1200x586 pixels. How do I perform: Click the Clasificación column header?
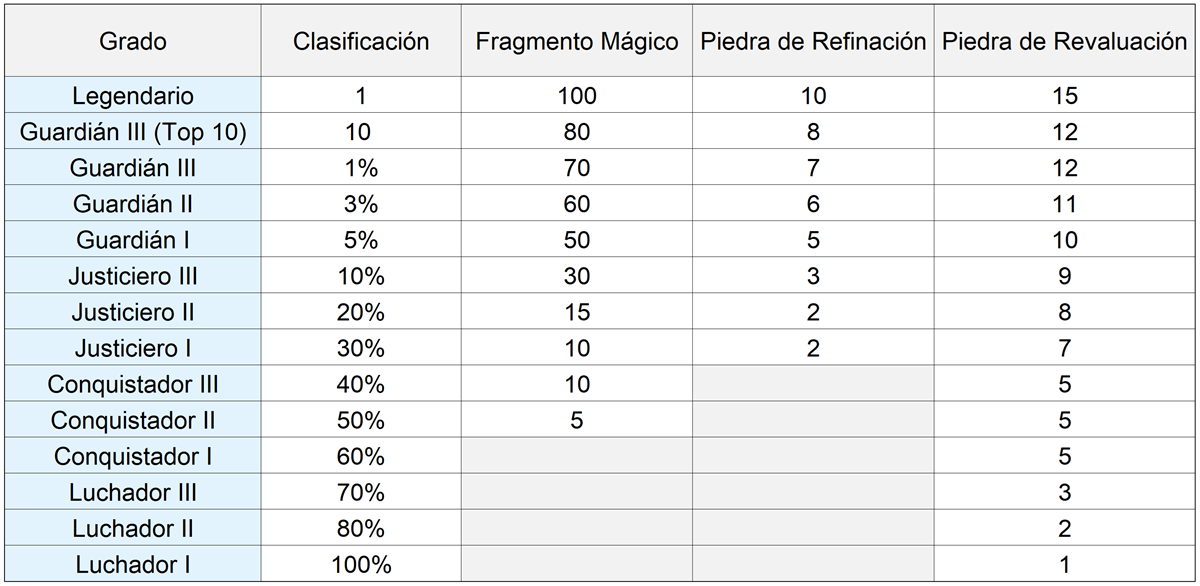coord(361,42)
